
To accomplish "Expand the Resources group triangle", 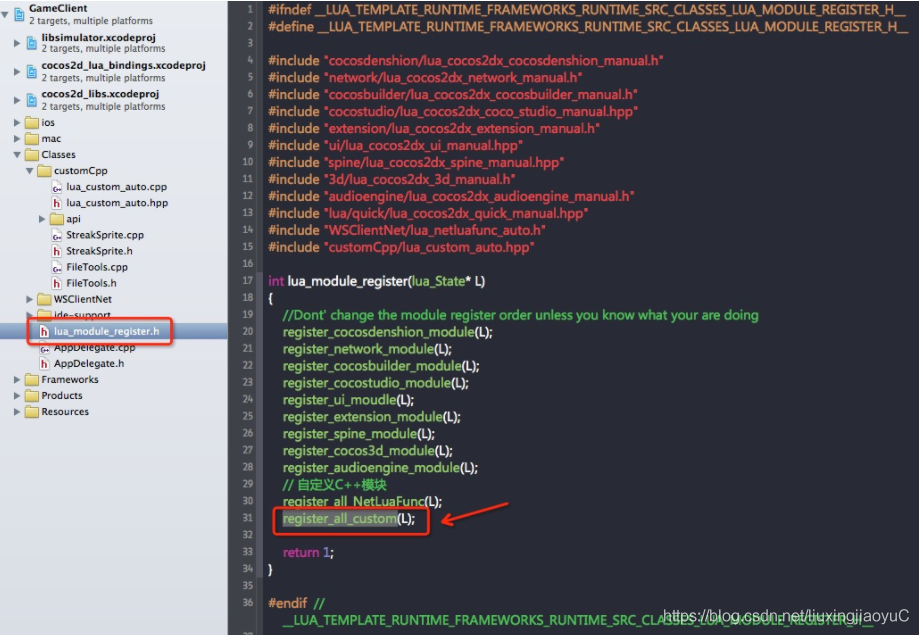I will (17, 412).
